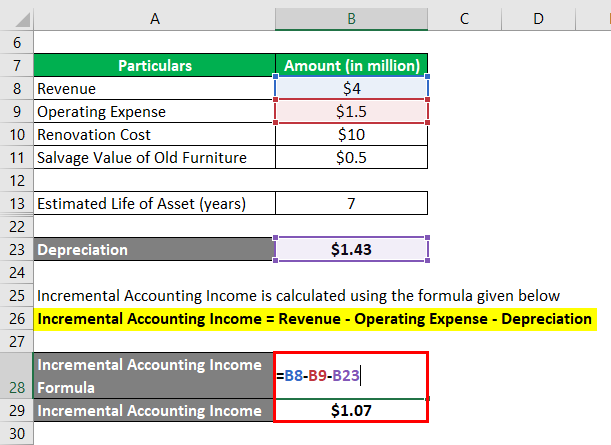Select the Renovation Cost label cell
Viewport: 611px width, 445px height.
pos(155,134)
